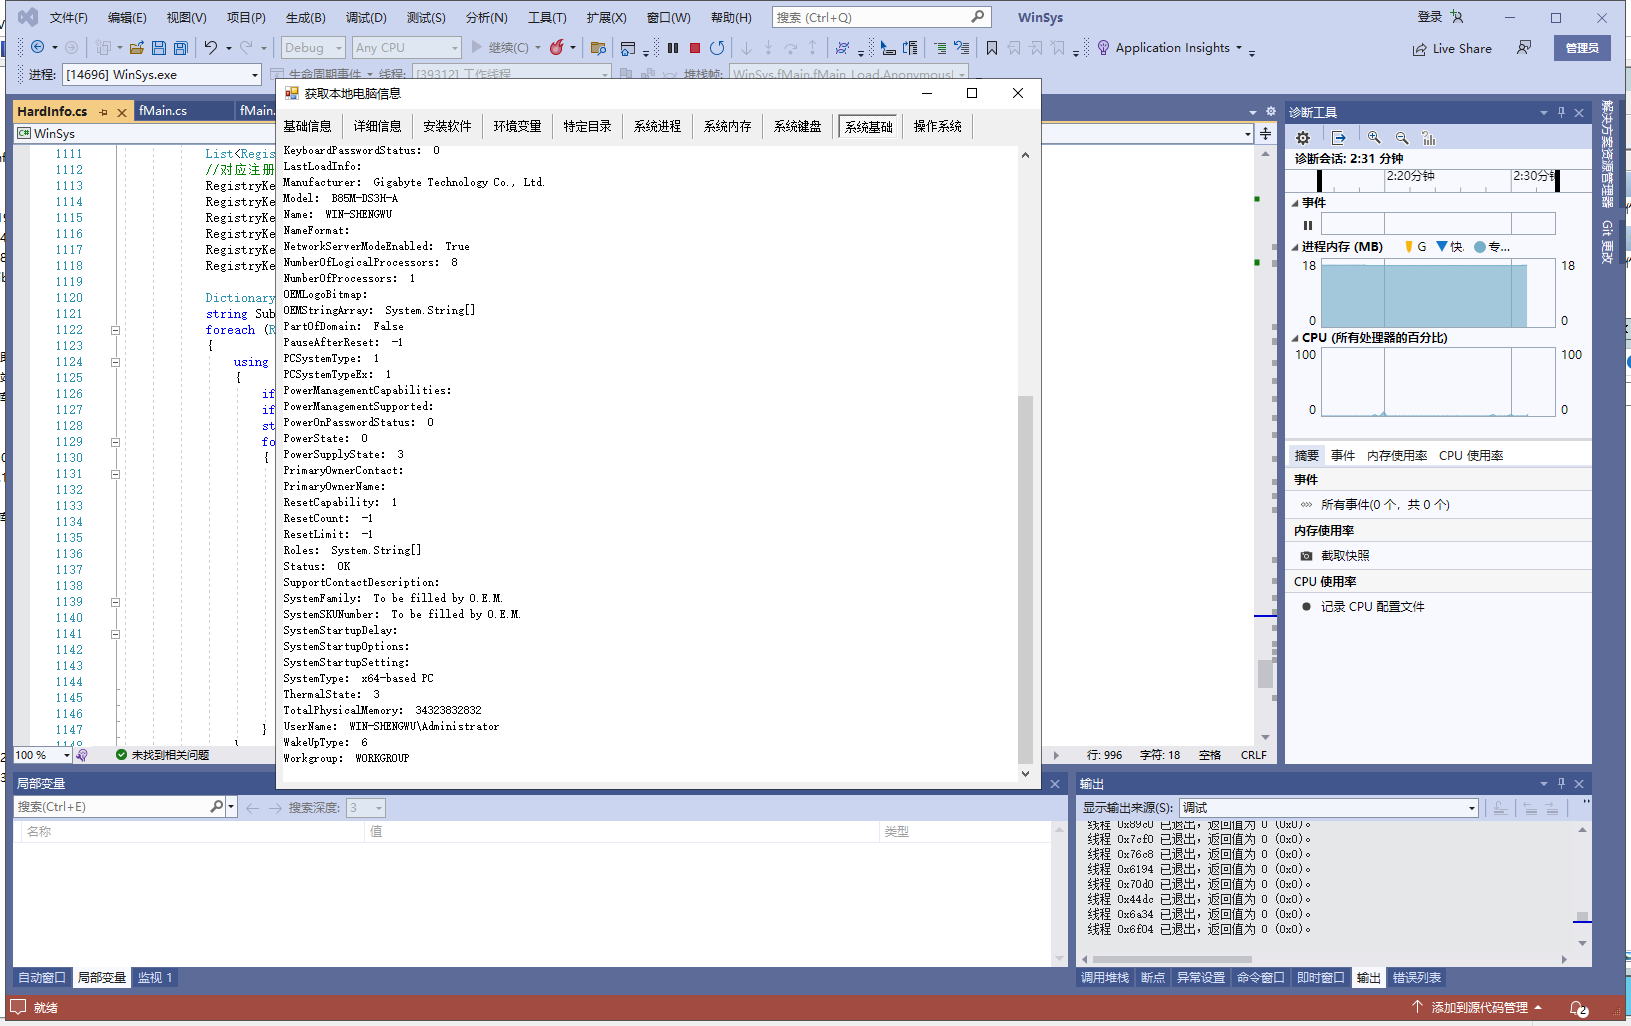Click the pause icon in the 事件 track
1631x1026 pixels.
(1308, 225)
